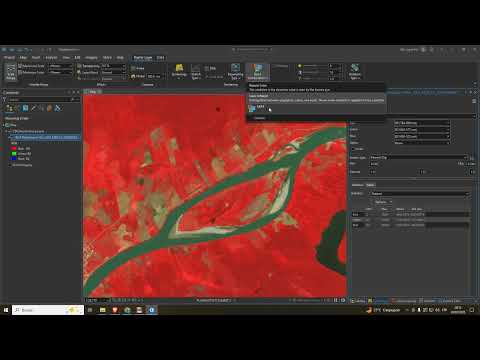The height and width of the screenshot is (360, 480).
Task: Open the Red band channel dropdown
Action: [x=422, y=123]
